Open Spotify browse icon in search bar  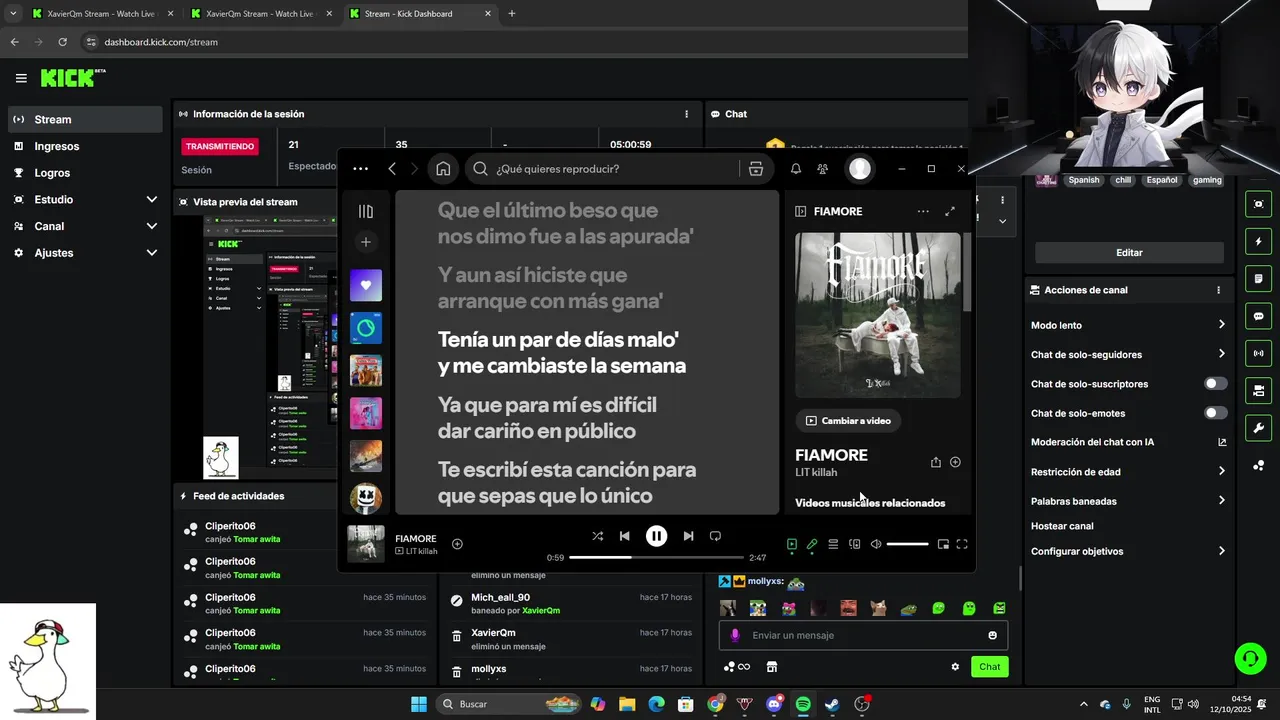pos(756,169)
